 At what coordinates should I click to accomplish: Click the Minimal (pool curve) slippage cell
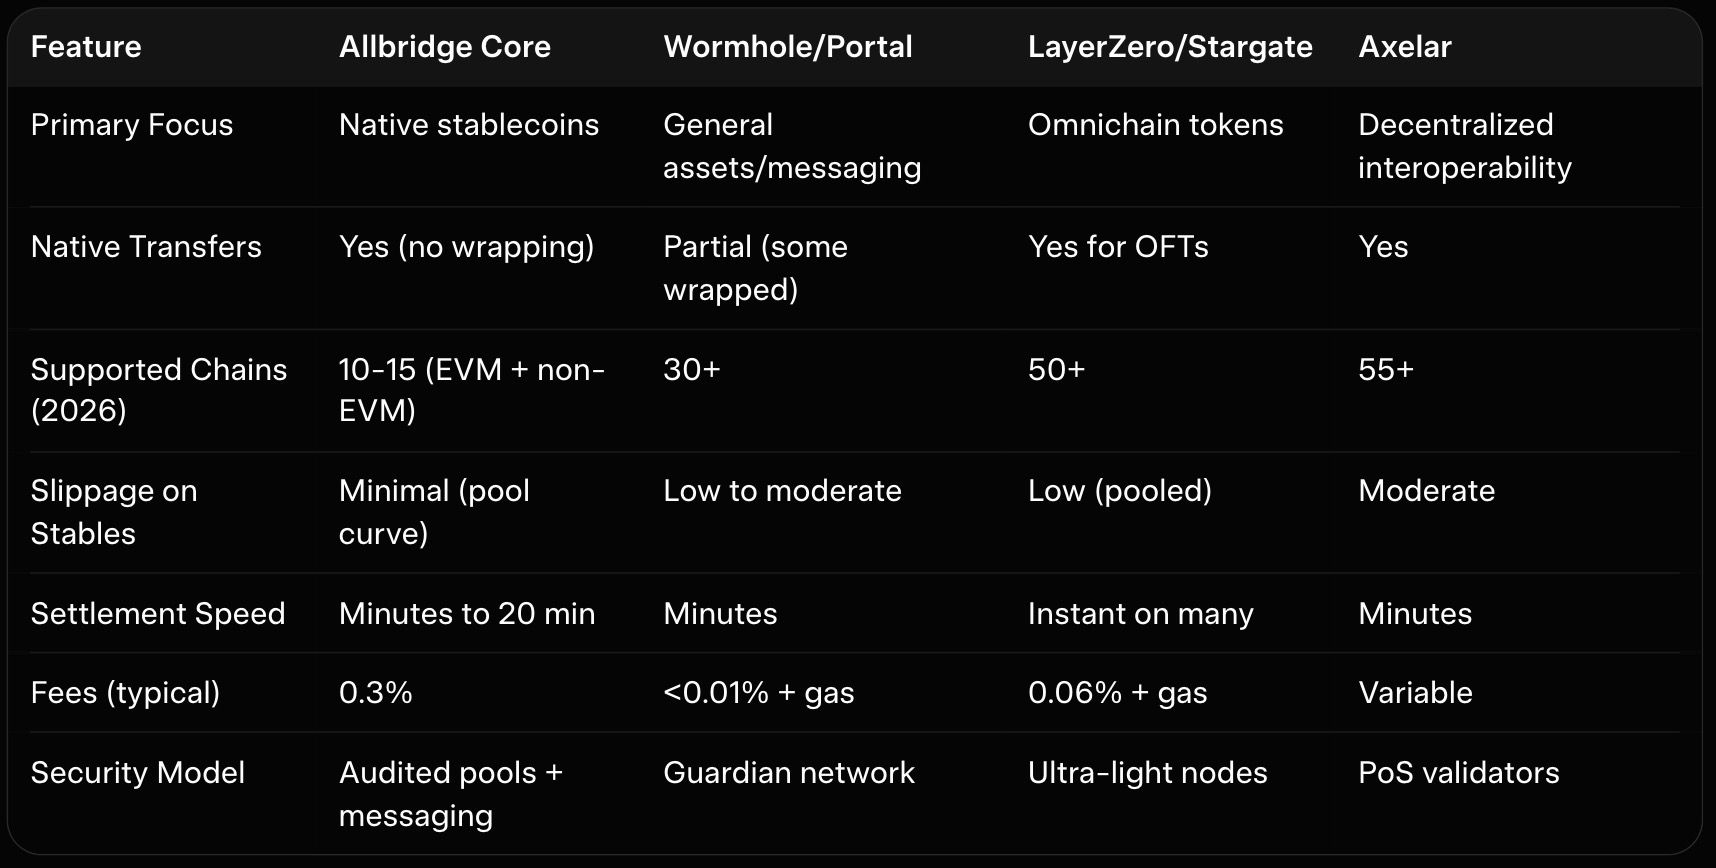tap(434, 512)
